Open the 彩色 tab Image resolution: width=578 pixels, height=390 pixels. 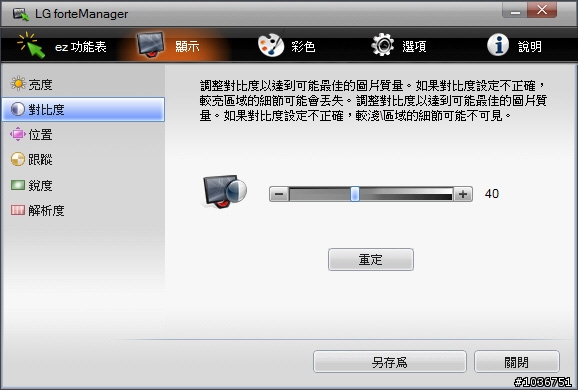coord(286,46)
